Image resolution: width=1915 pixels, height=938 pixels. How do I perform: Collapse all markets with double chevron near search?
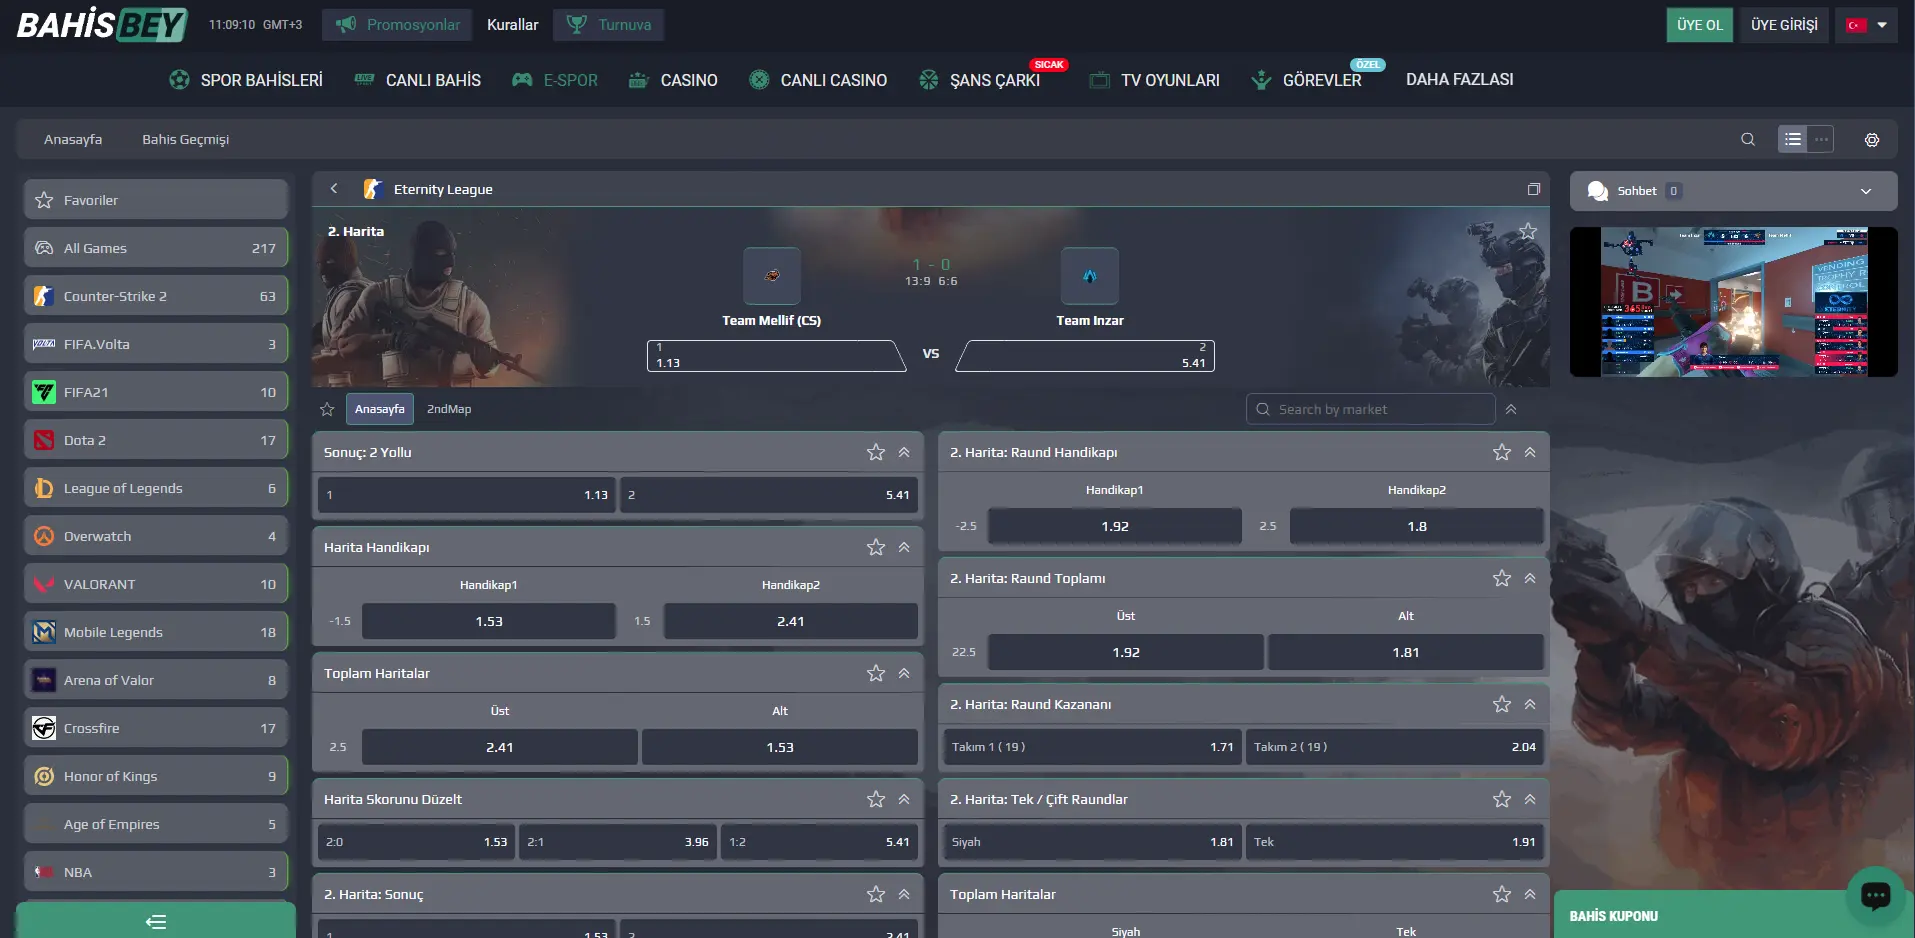(1511, 409)
